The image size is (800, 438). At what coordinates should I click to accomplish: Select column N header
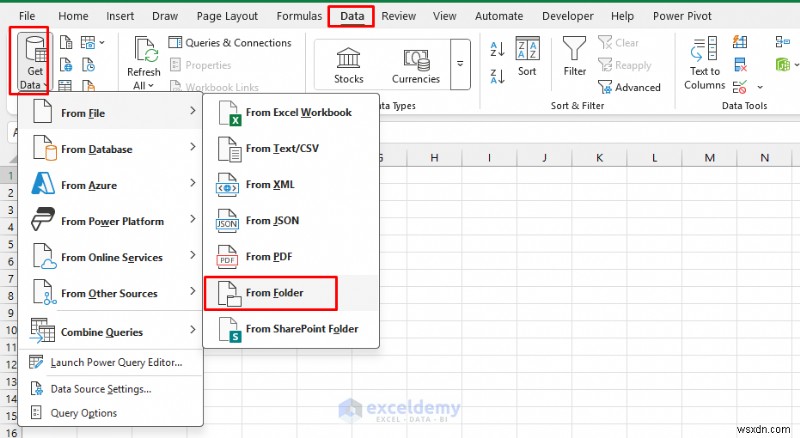(x=765, y=158)
